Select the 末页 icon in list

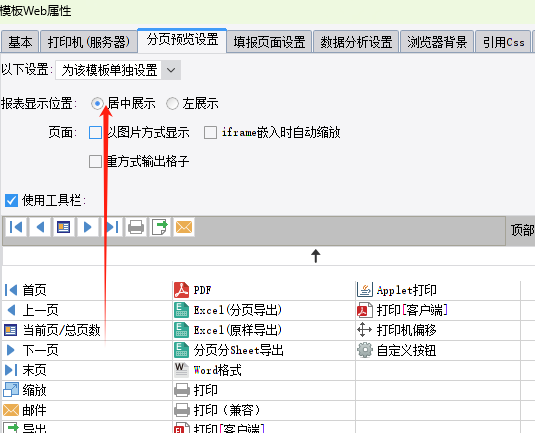(x=11, y=370)
